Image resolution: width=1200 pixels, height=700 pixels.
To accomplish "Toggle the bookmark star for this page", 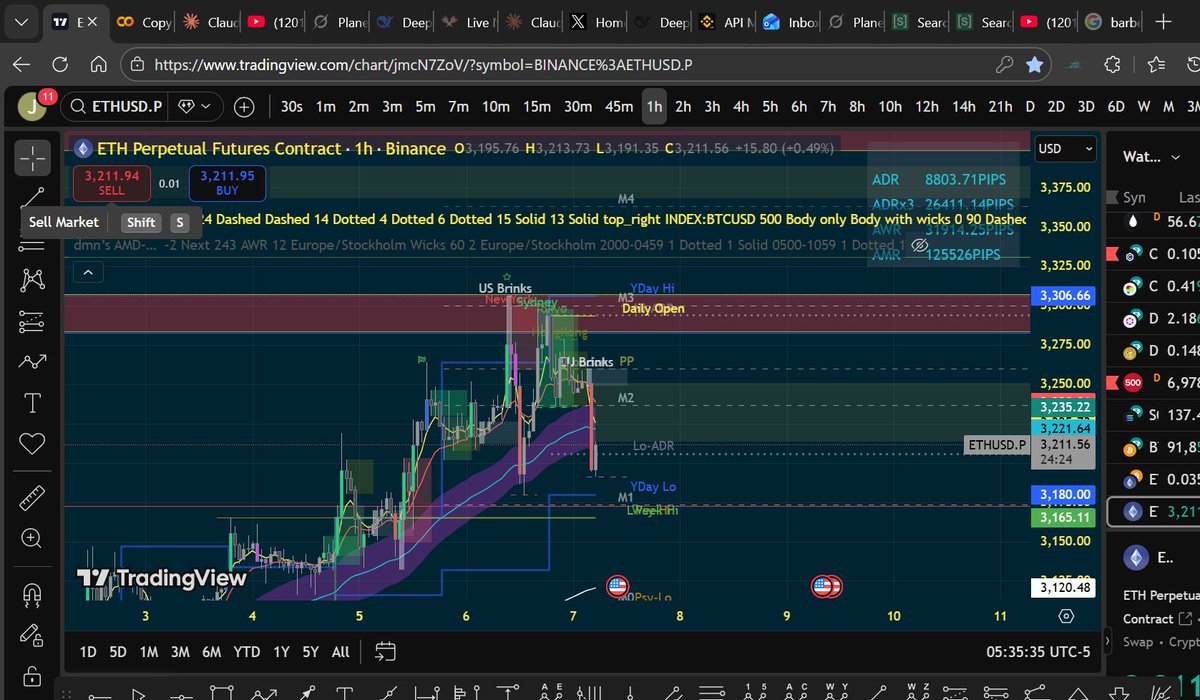I will click(1035, 65).
